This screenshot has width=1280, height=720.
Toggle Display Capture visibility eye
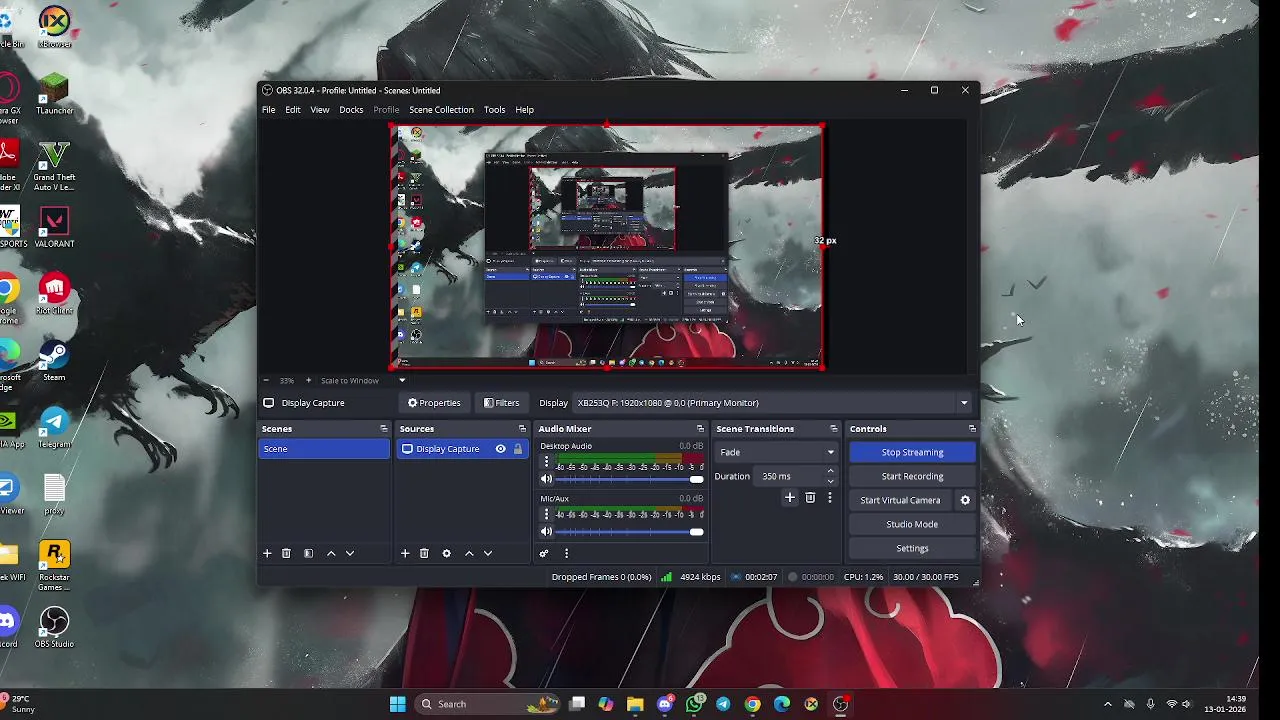(x=500, y=449)
